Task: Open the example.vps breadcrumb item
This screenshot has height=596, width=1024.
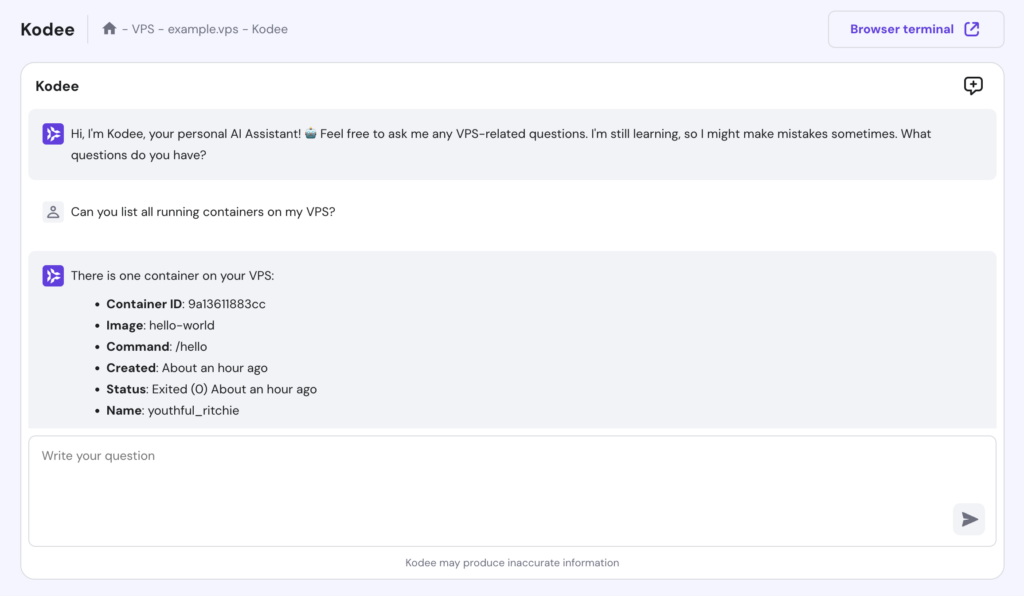Action: coord(202,29)
